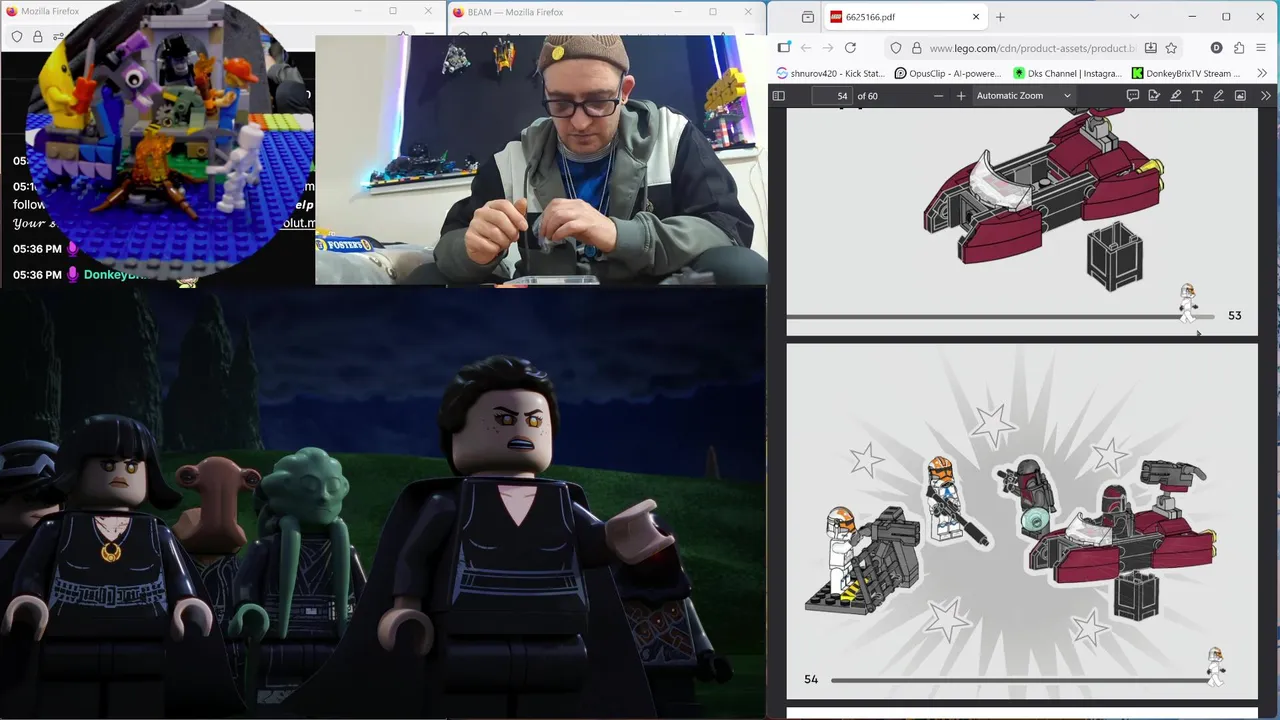Click the progress bar on page 54
This screenshot has height=720, width=1280.
click(x=1020, y=680)
